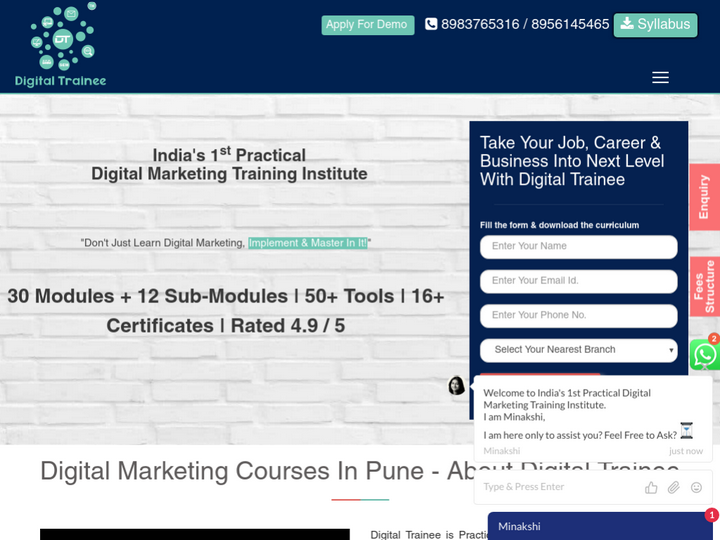Open the WhatsApp chat icon
The height and width of the screenshot is (540, 720).
[704, 355]
